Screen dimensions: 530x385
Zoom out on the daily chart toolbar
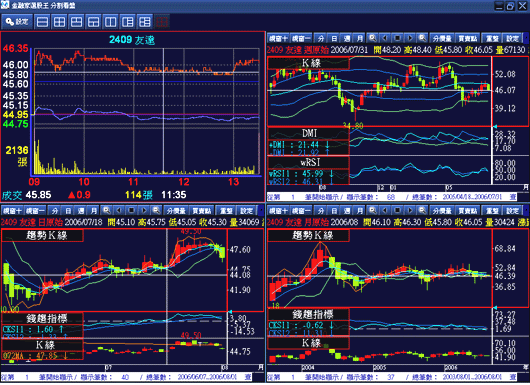point(156,211)
